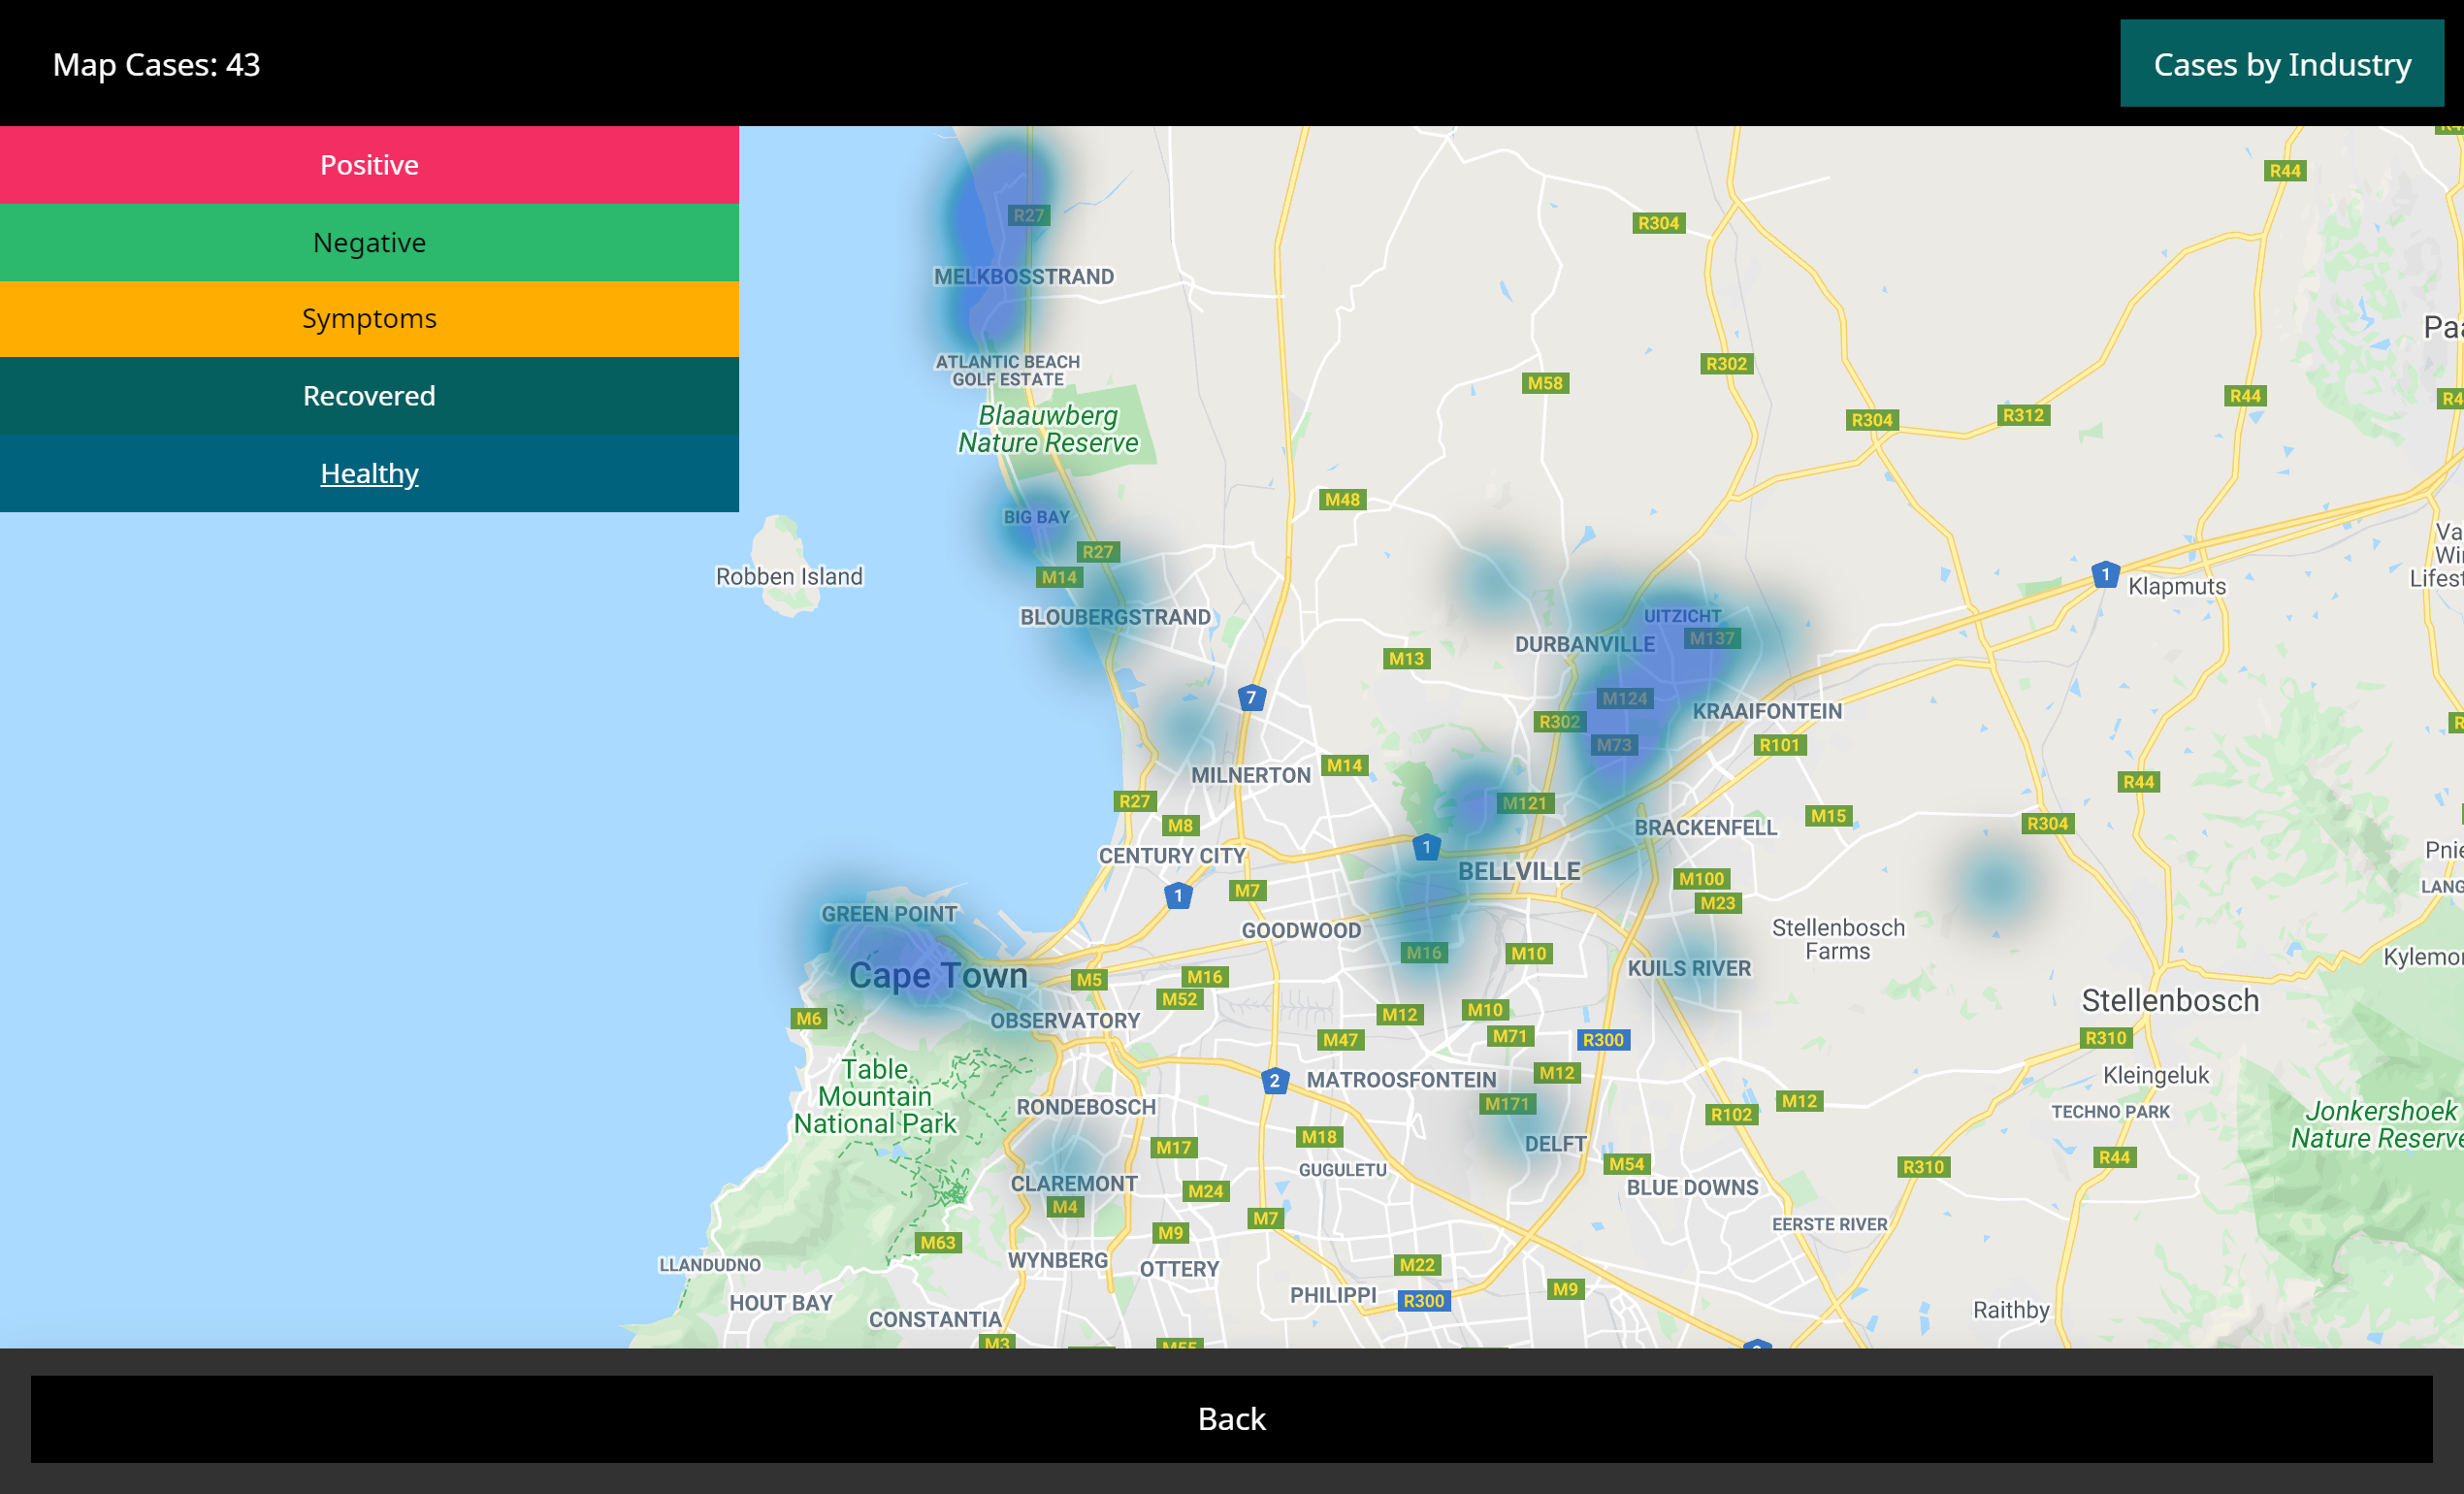Click the N1 shield below Century City
This screenshot has width=2464, height=1494.
[x=1178, y=896]
